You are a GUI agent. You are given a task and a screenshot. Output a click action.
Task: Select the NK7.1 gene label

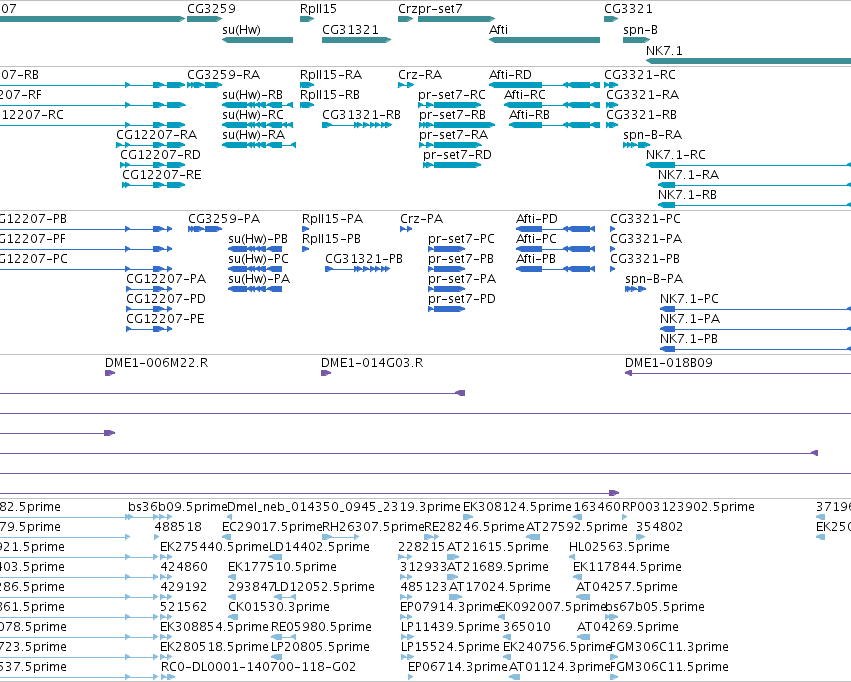pos(664,50)
